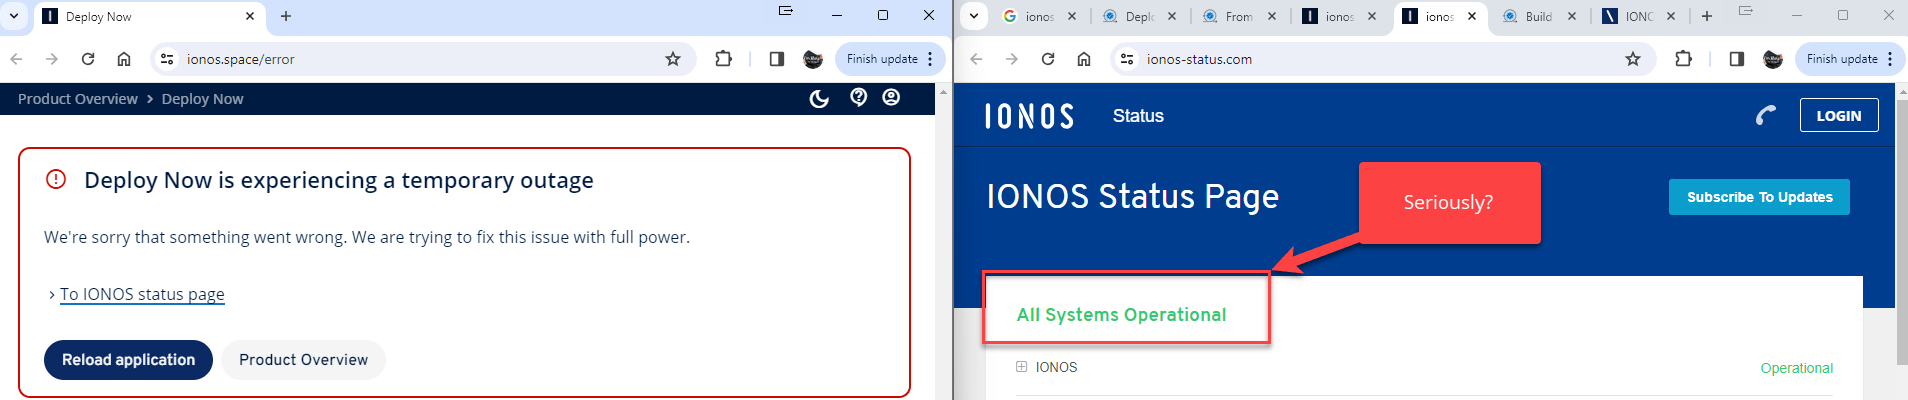Toggle dark mode moon icon
The height and width of the screenshot is (400, 1908).
coord(819,98)
